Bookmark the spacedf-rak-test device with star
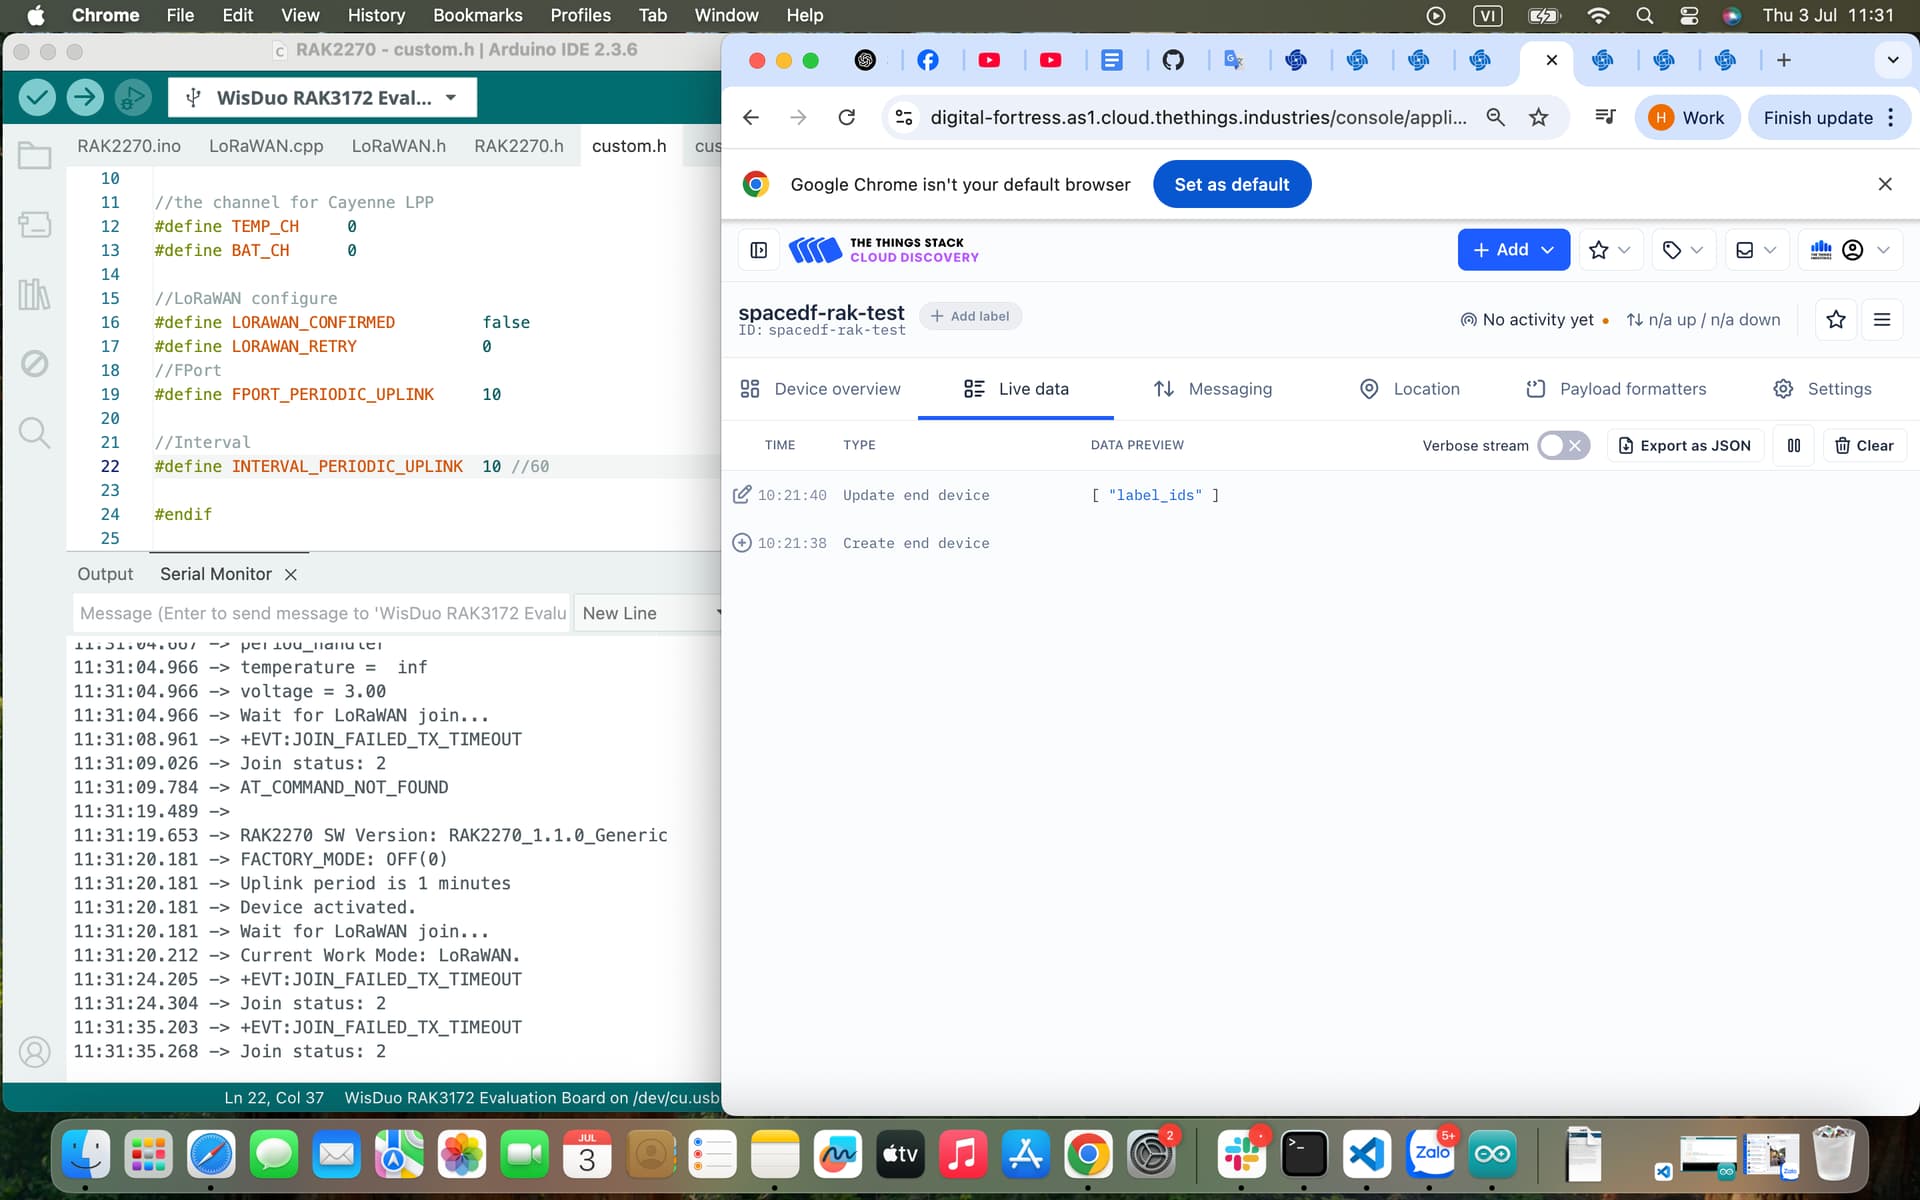Image resolution: width=1920 pixels, height=1200 pixels. [1835, 320]
